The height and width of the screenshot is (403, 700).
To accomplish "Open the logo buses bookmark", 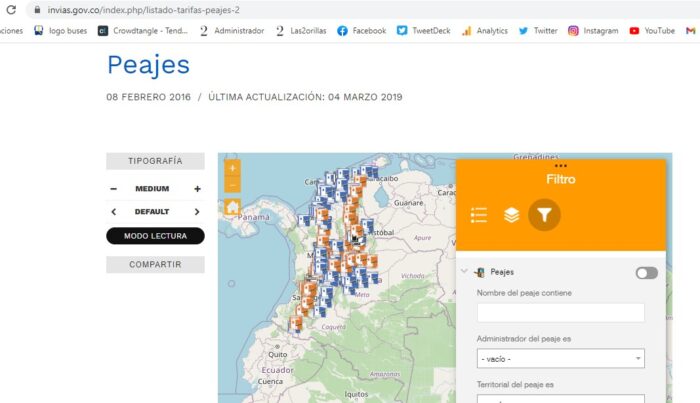I will (x=60, y=31).
